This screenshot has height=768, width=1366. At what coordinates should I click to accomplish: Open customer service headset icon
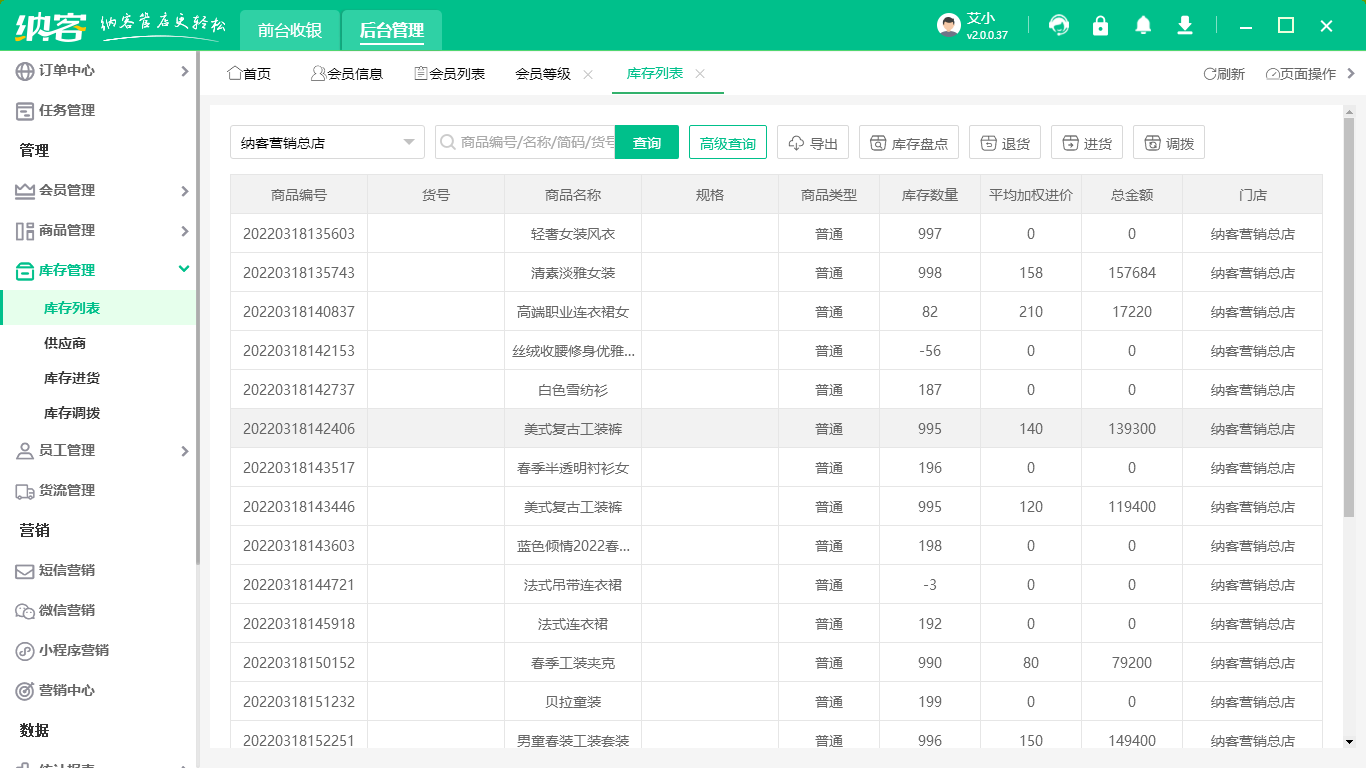[1059, 25]
